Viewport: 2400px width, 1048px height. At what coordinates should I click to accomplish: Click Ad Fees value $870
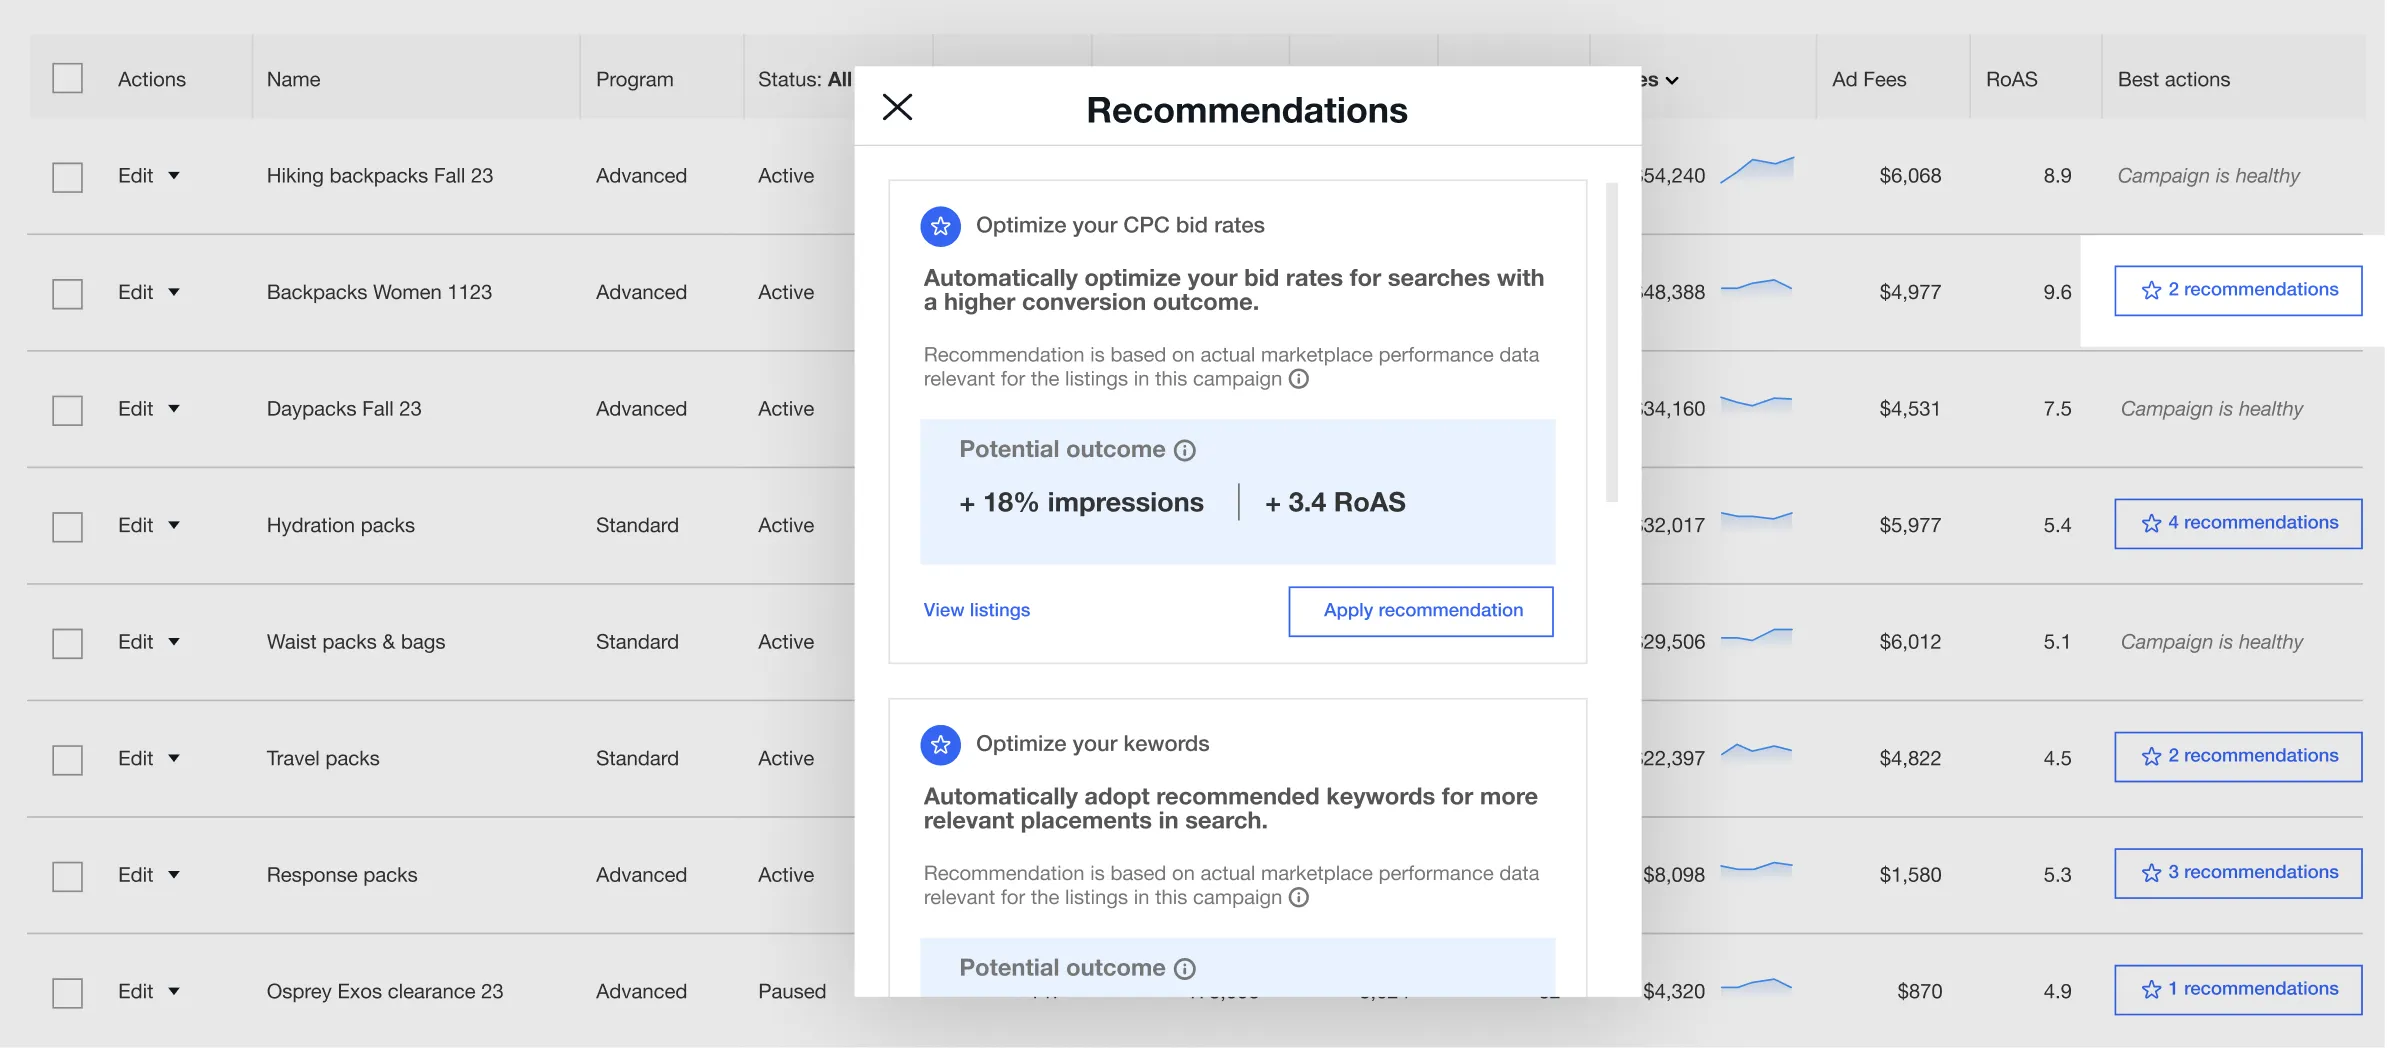(1919, 991)
